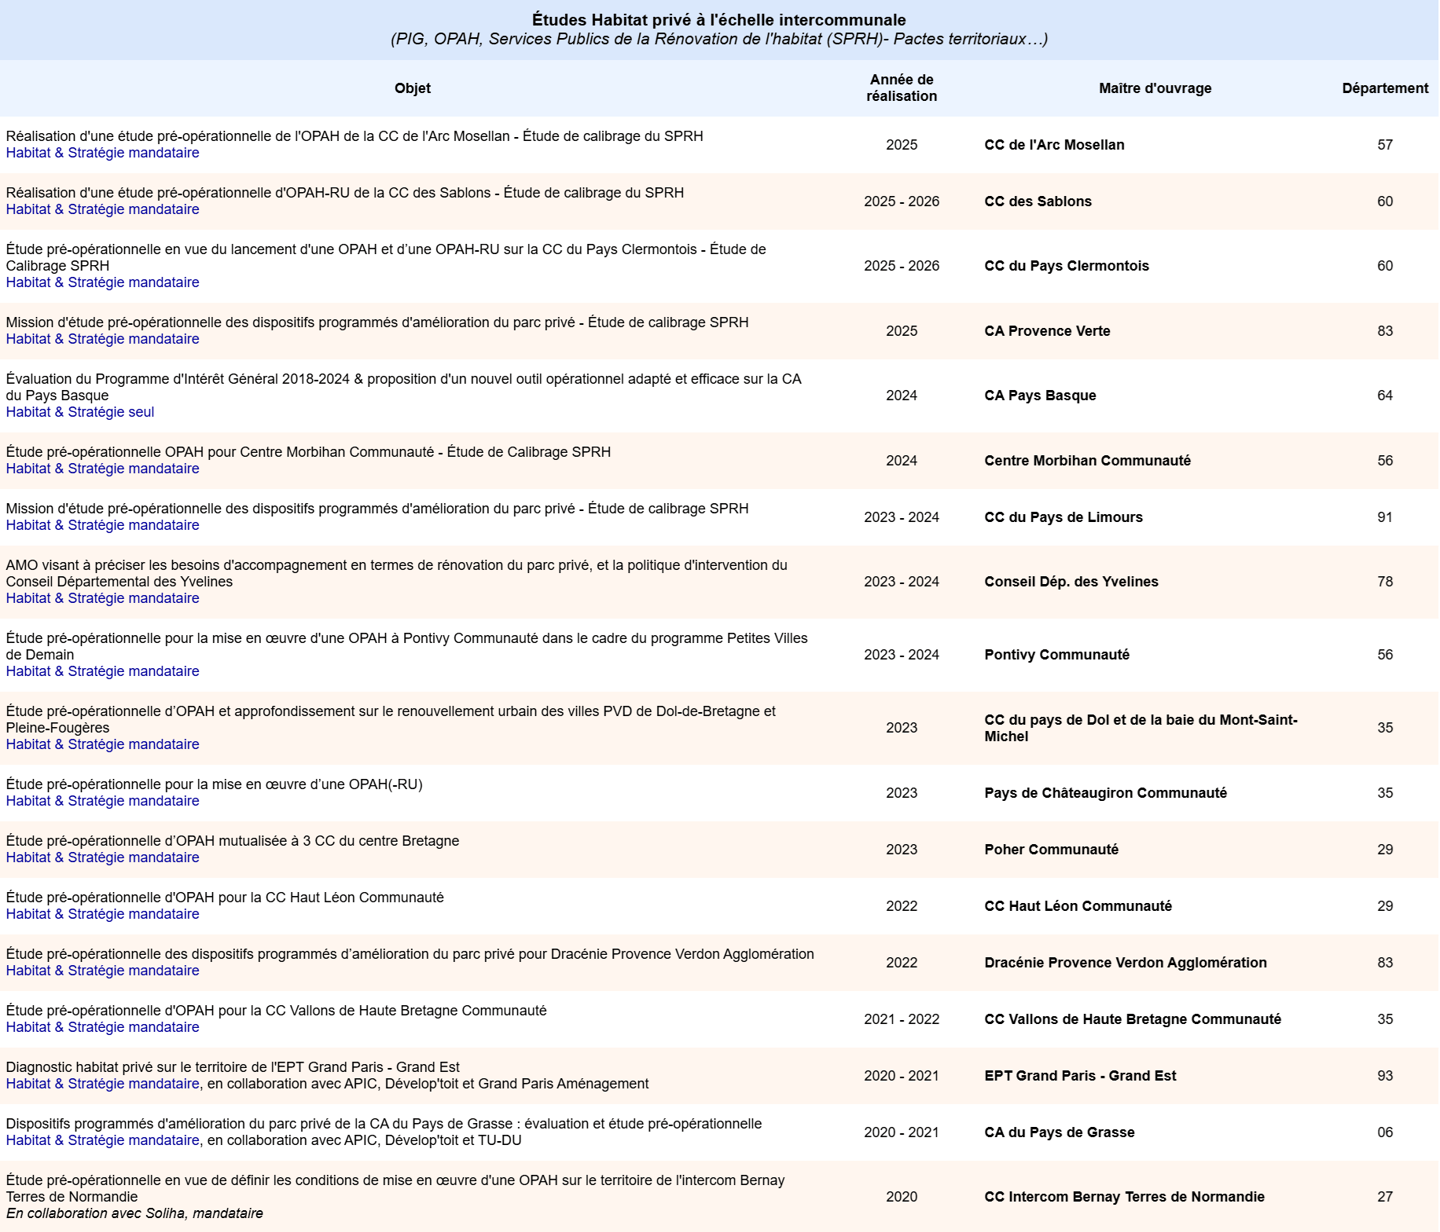This screenshot has height=1232, width=1440.
Task: Select '2025 - 2026' in the CC des Sablons row
Action: point(901,201)
